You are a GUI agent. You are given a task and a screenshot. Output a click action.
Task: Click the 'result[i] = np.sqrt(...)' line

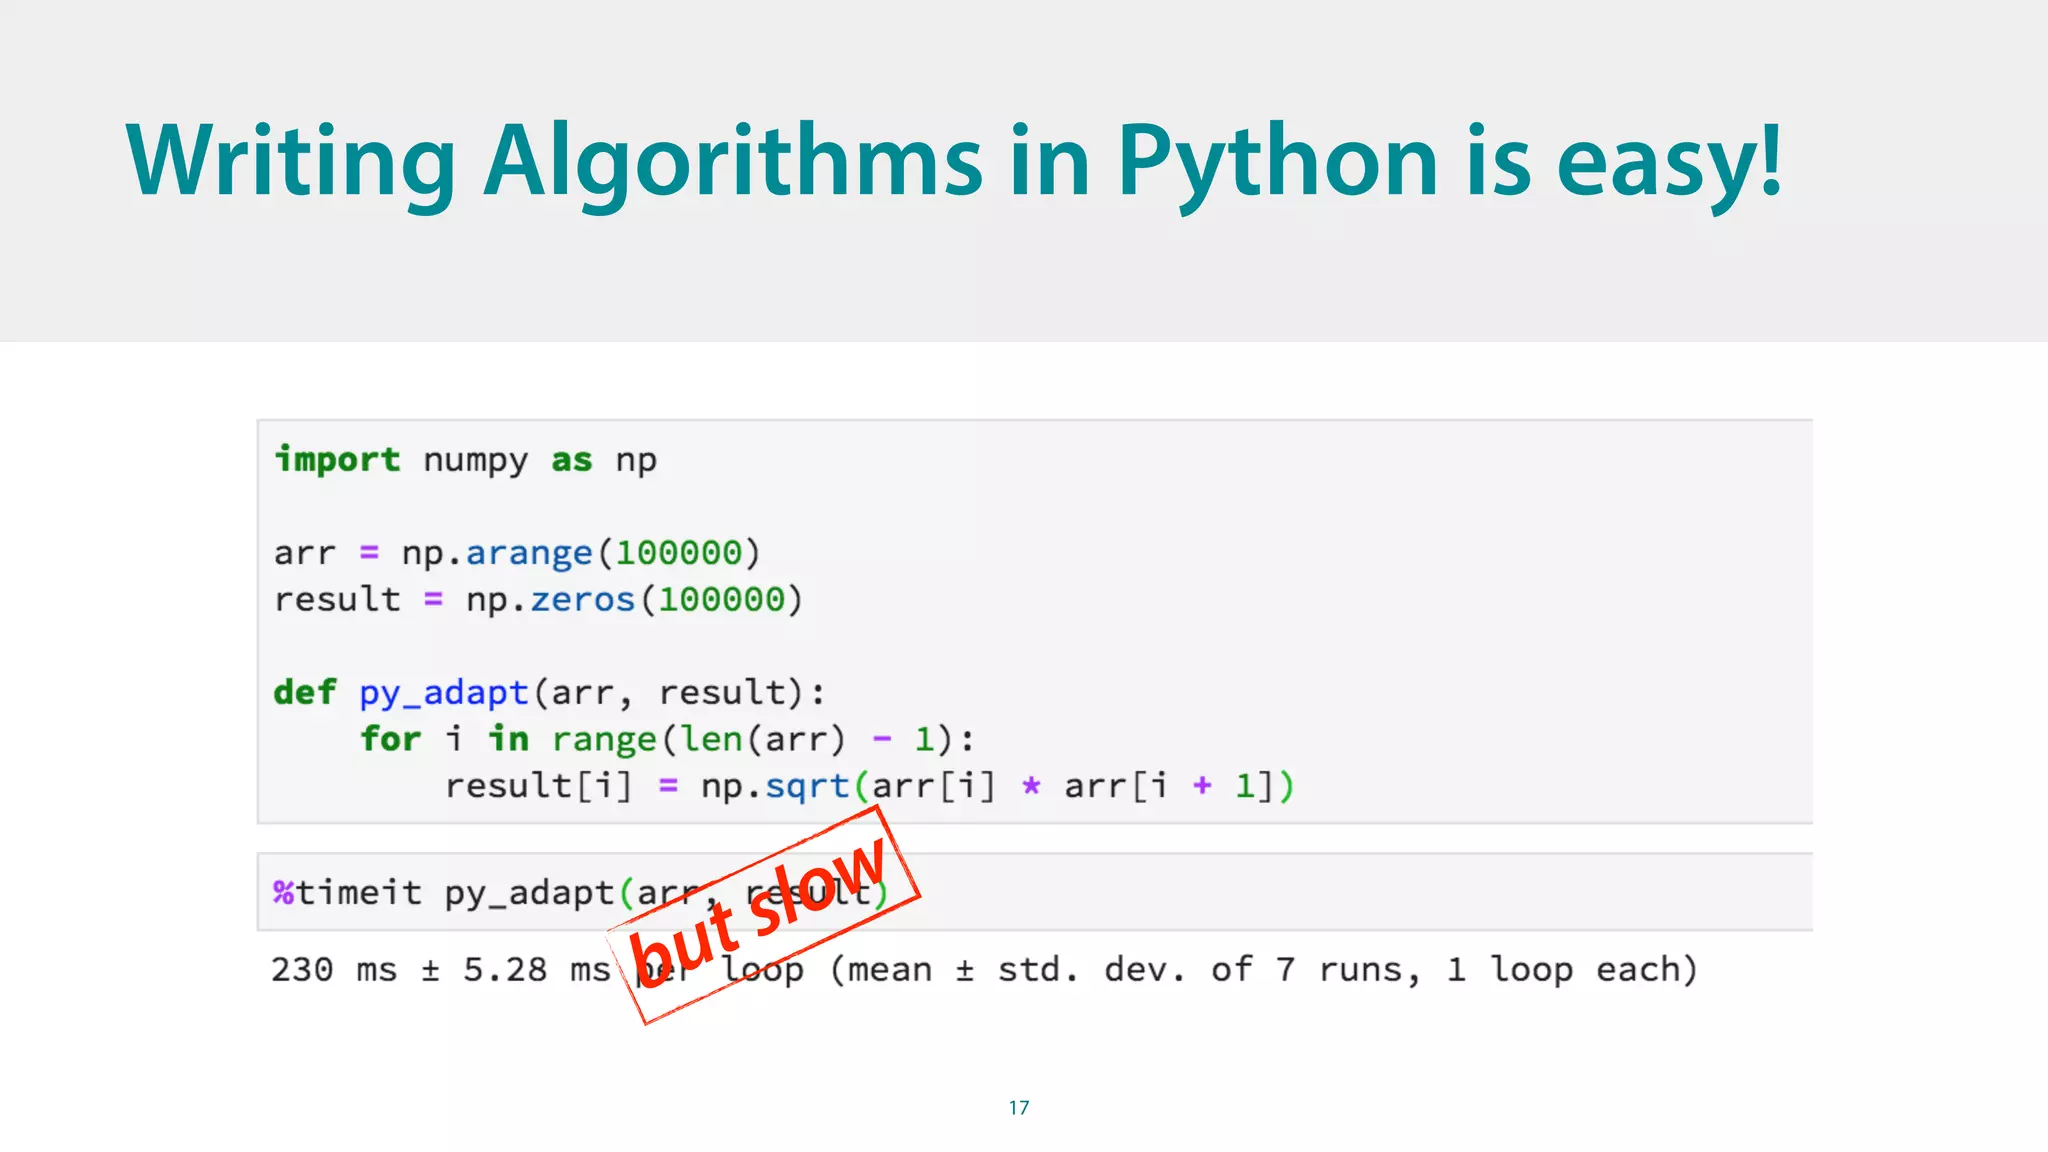coord(870,786)
